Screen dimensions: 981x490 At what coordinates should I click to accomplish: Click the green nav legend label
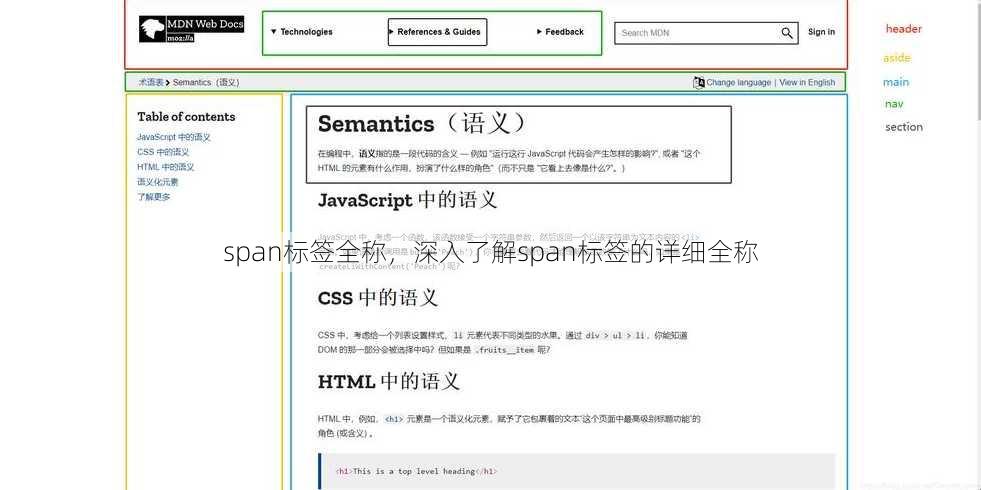click(894, 104)
